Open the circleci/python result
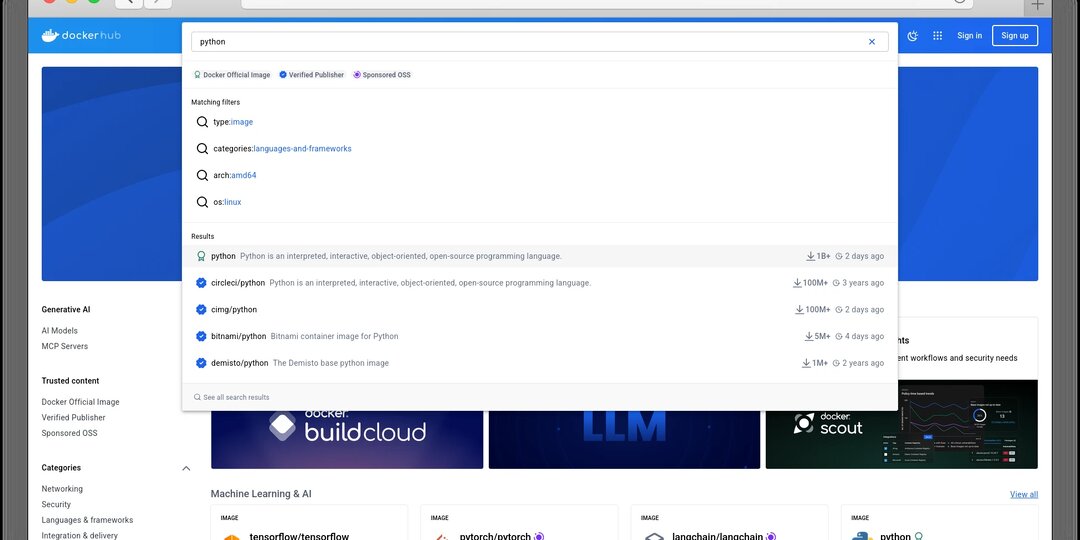The height and width of the screenshot is (540, 1080). click(540, 283)
